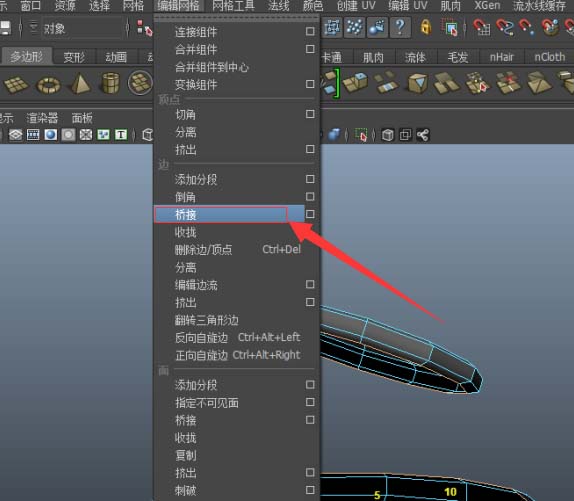Open the 创建 UV menu

[x=356, y=5]
